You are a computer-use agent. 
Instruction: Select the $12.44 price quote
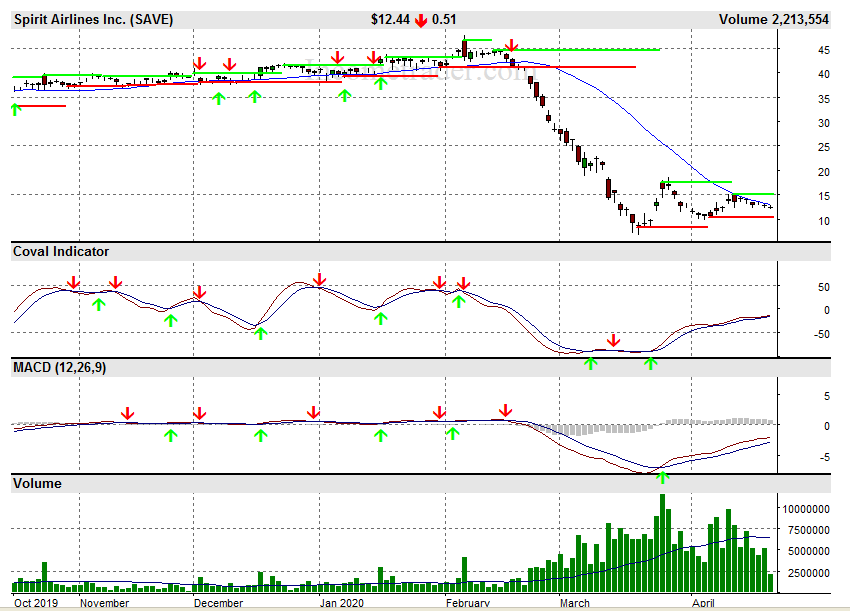coord(390,20)
